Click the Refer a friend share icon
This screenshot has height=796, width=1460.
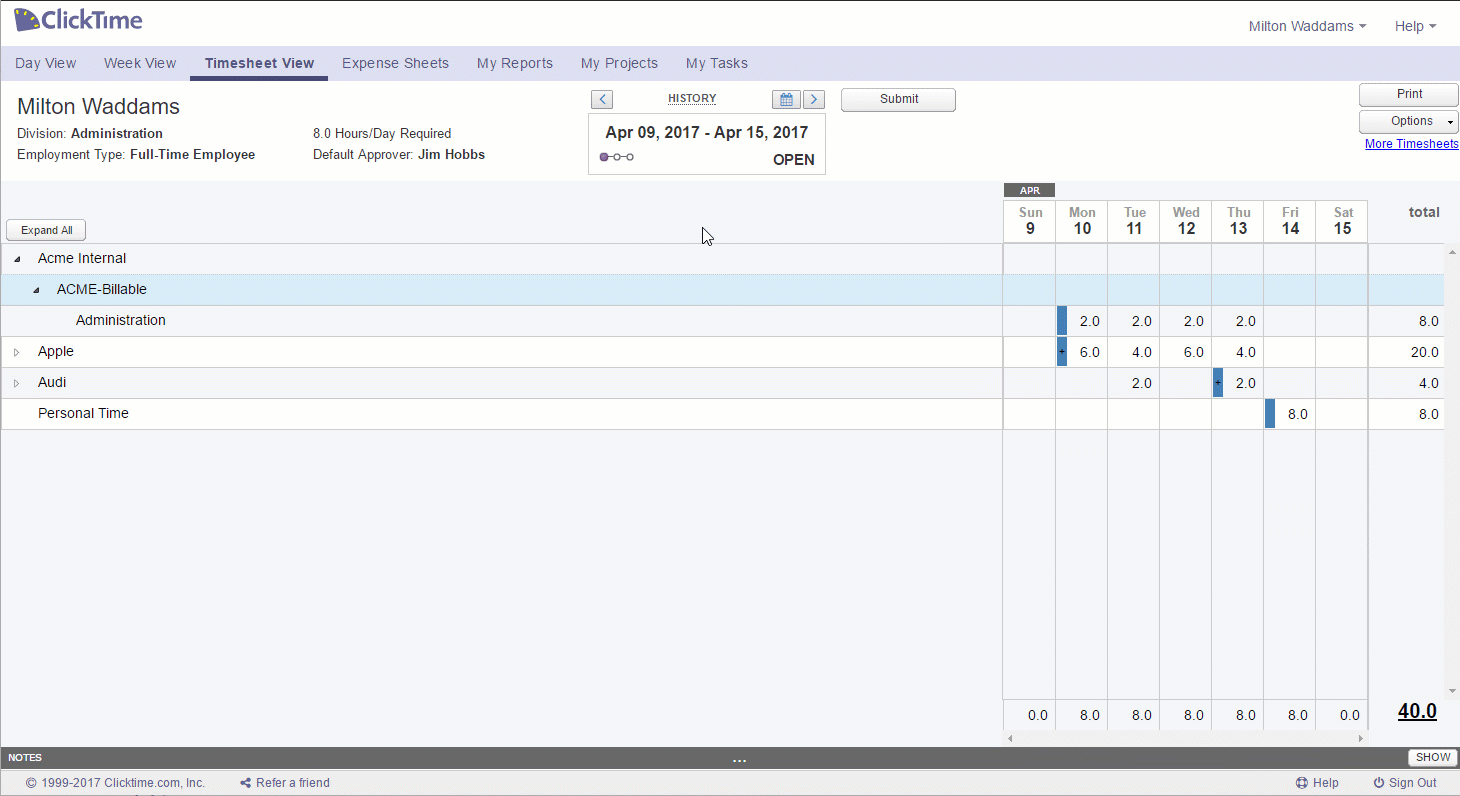tap(244, 782)
